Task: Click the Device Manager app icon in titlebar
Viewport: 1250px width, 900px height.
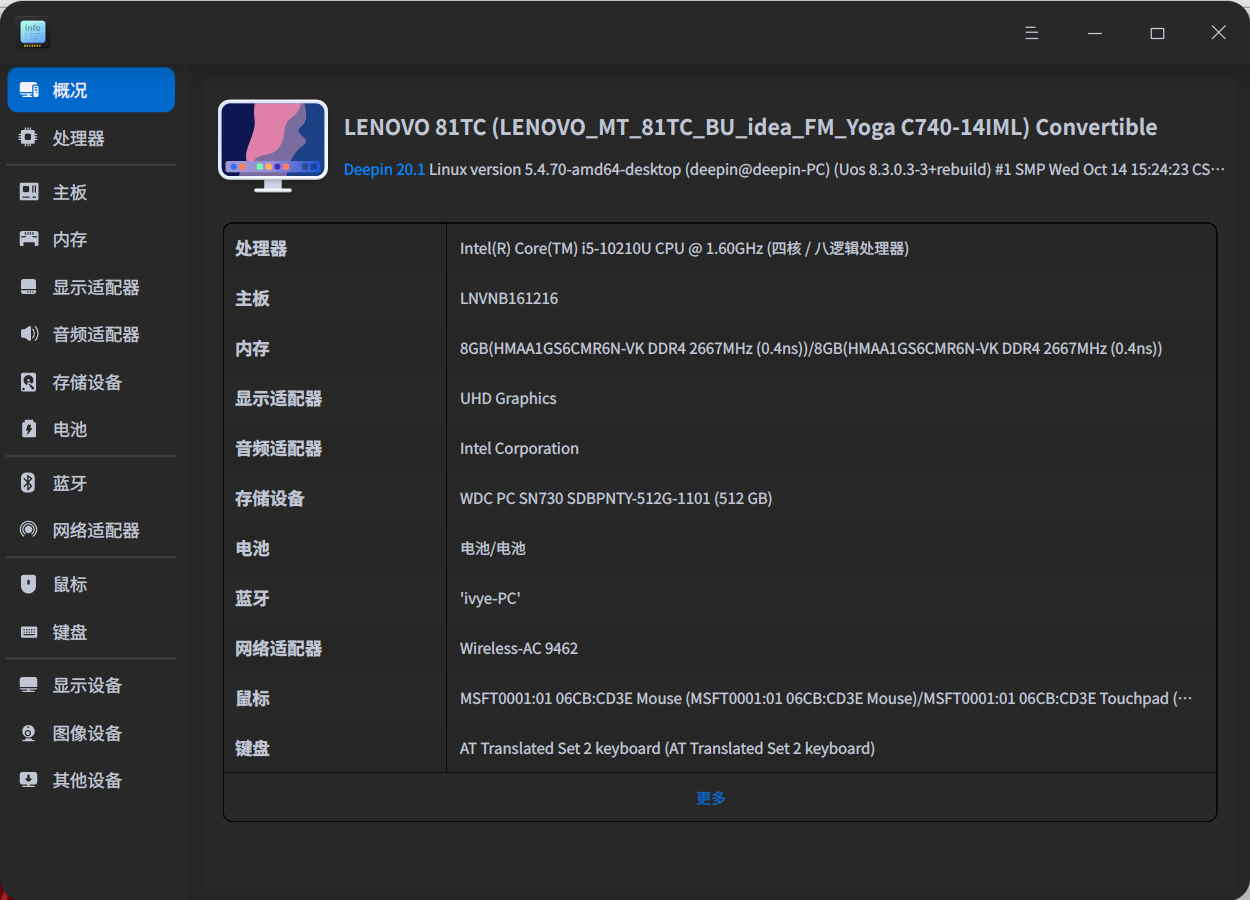Action: tap(33, 33)
